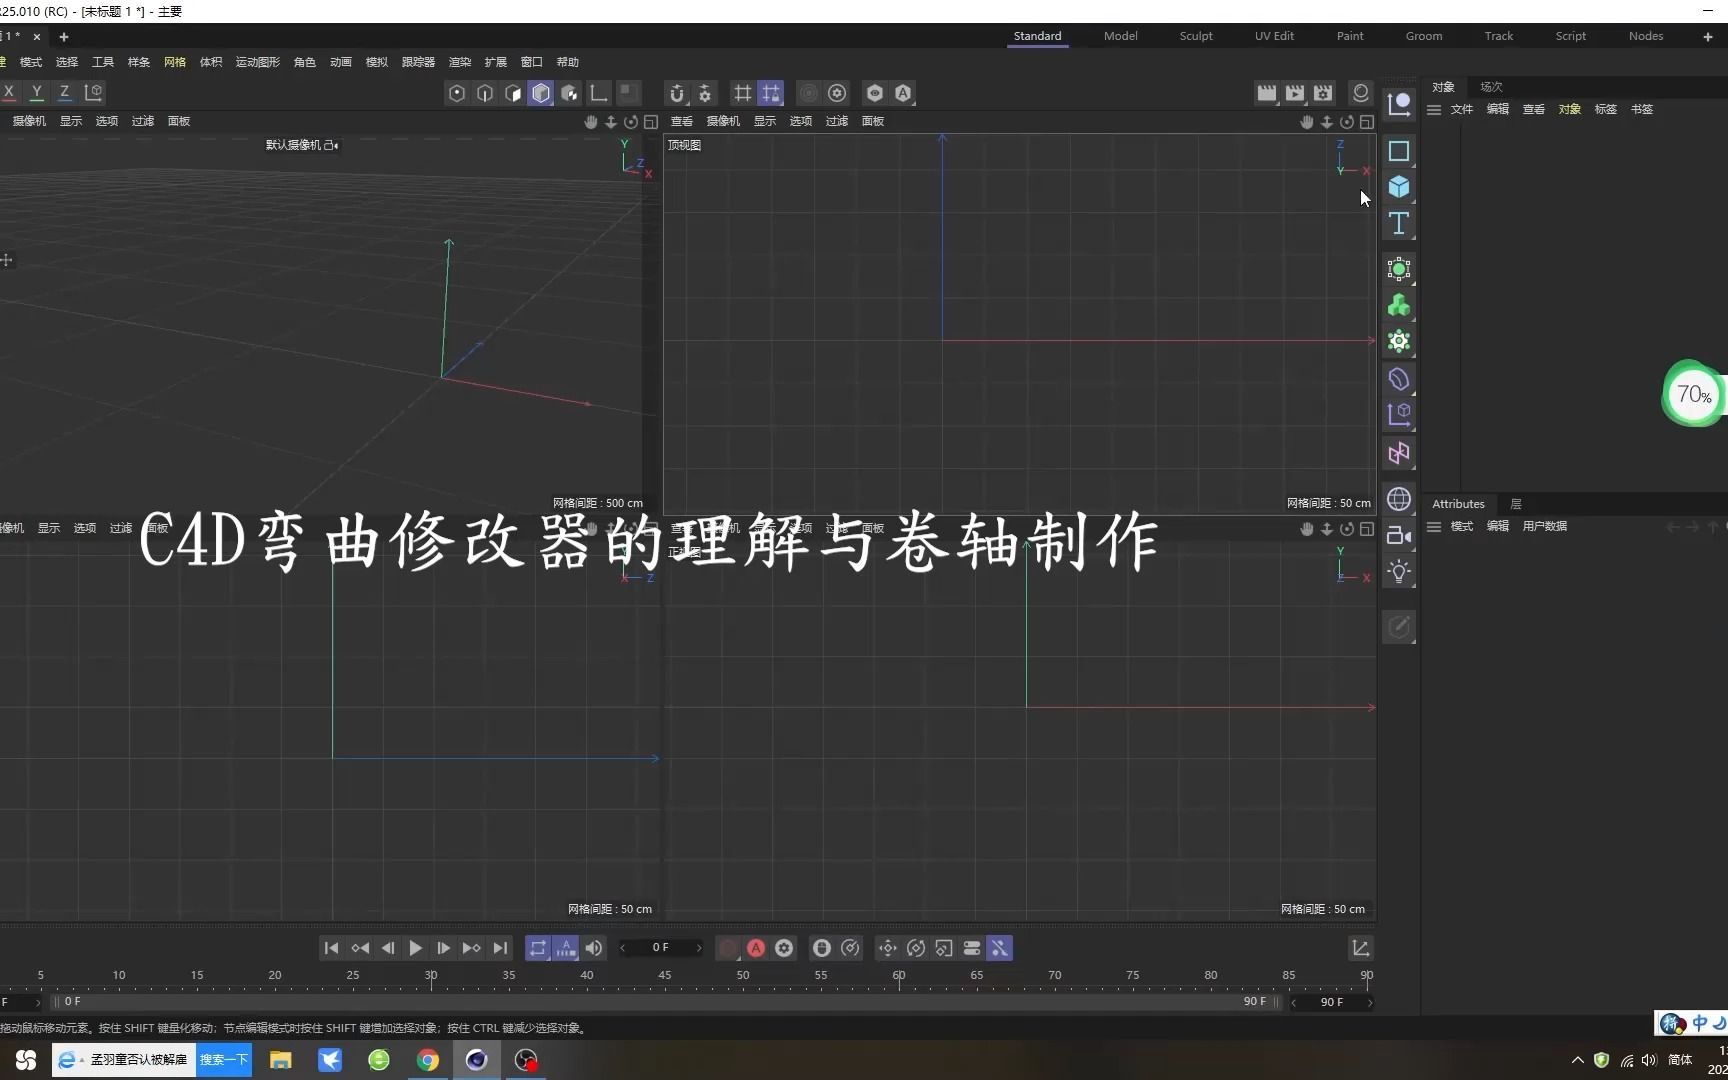Add a camera from the sidebar

pos(1398,535)
